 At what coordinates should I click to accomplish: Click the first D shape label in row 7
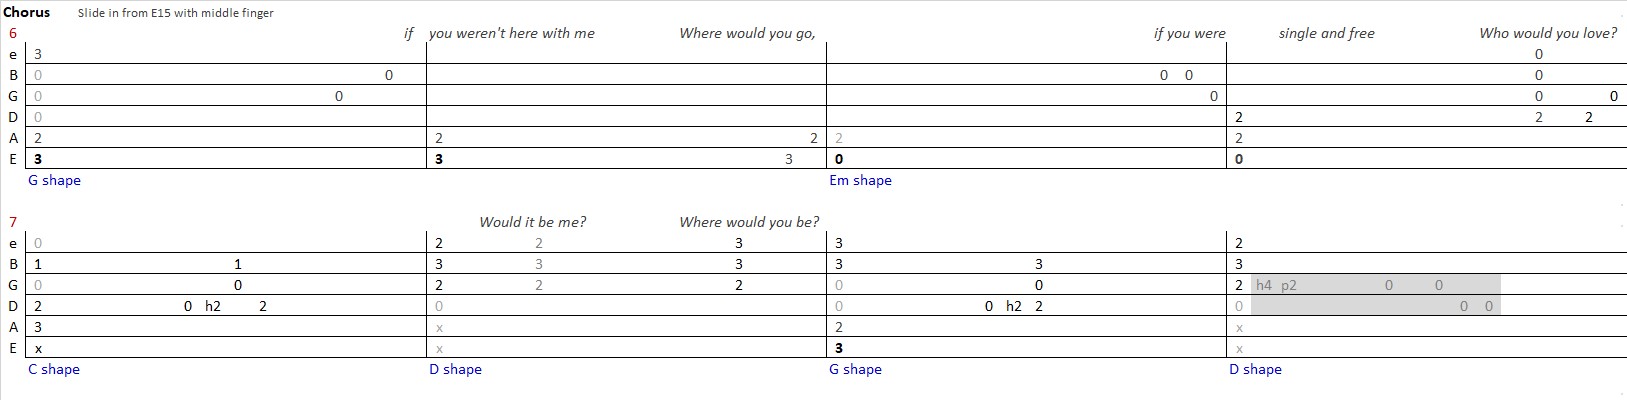455,370
